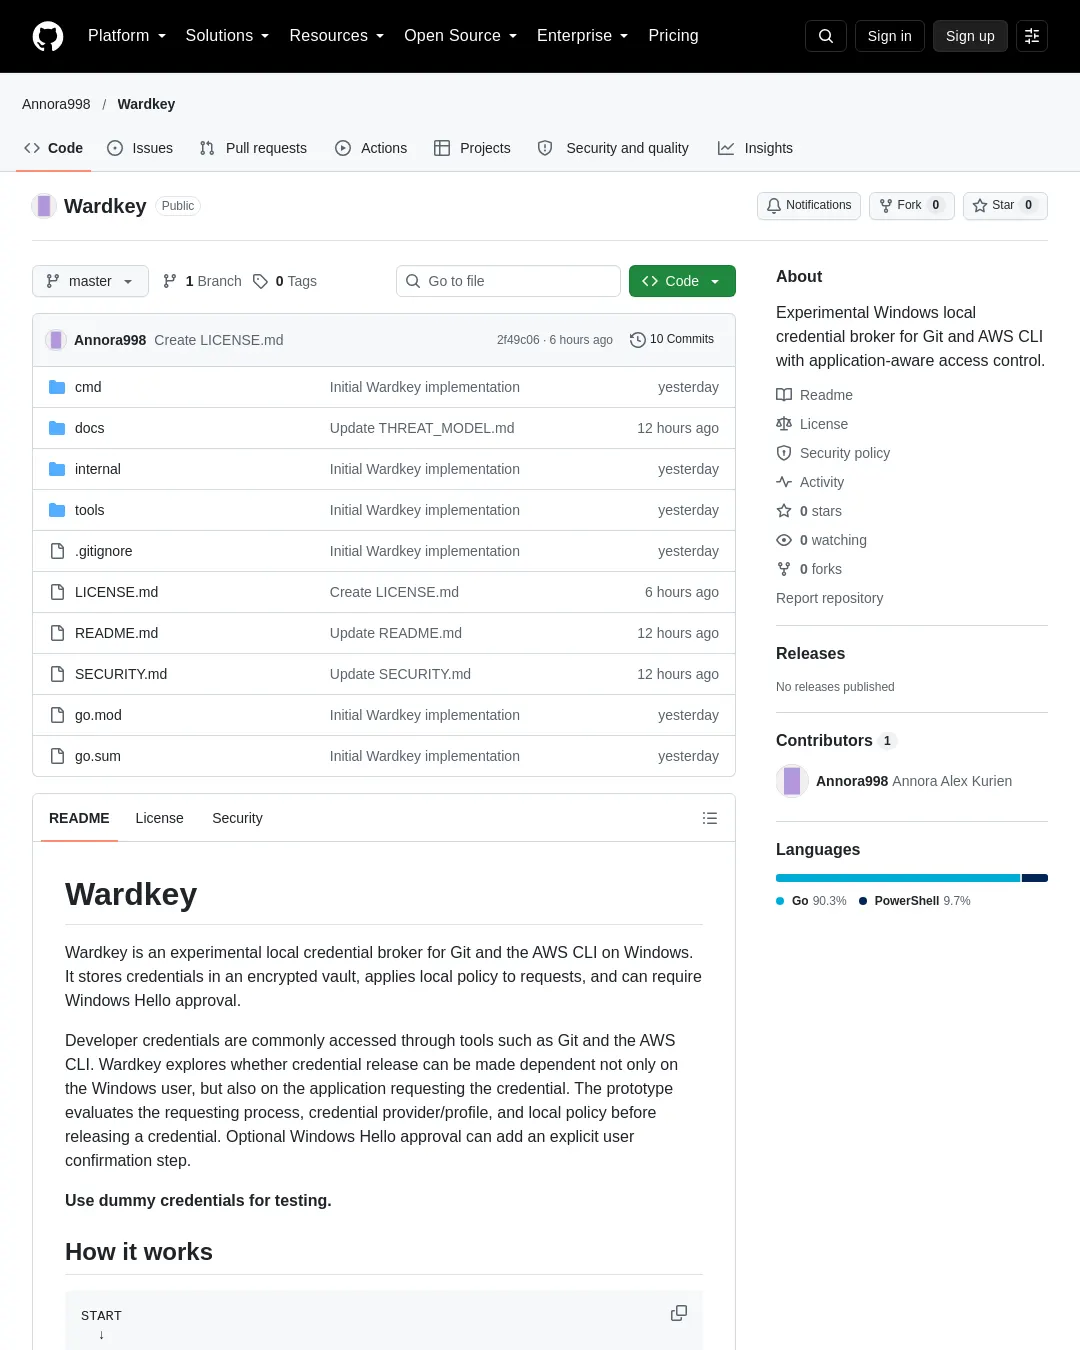Switch to the Insights tab
The height and width of the screenshot is (1350, 1080).
755,148
